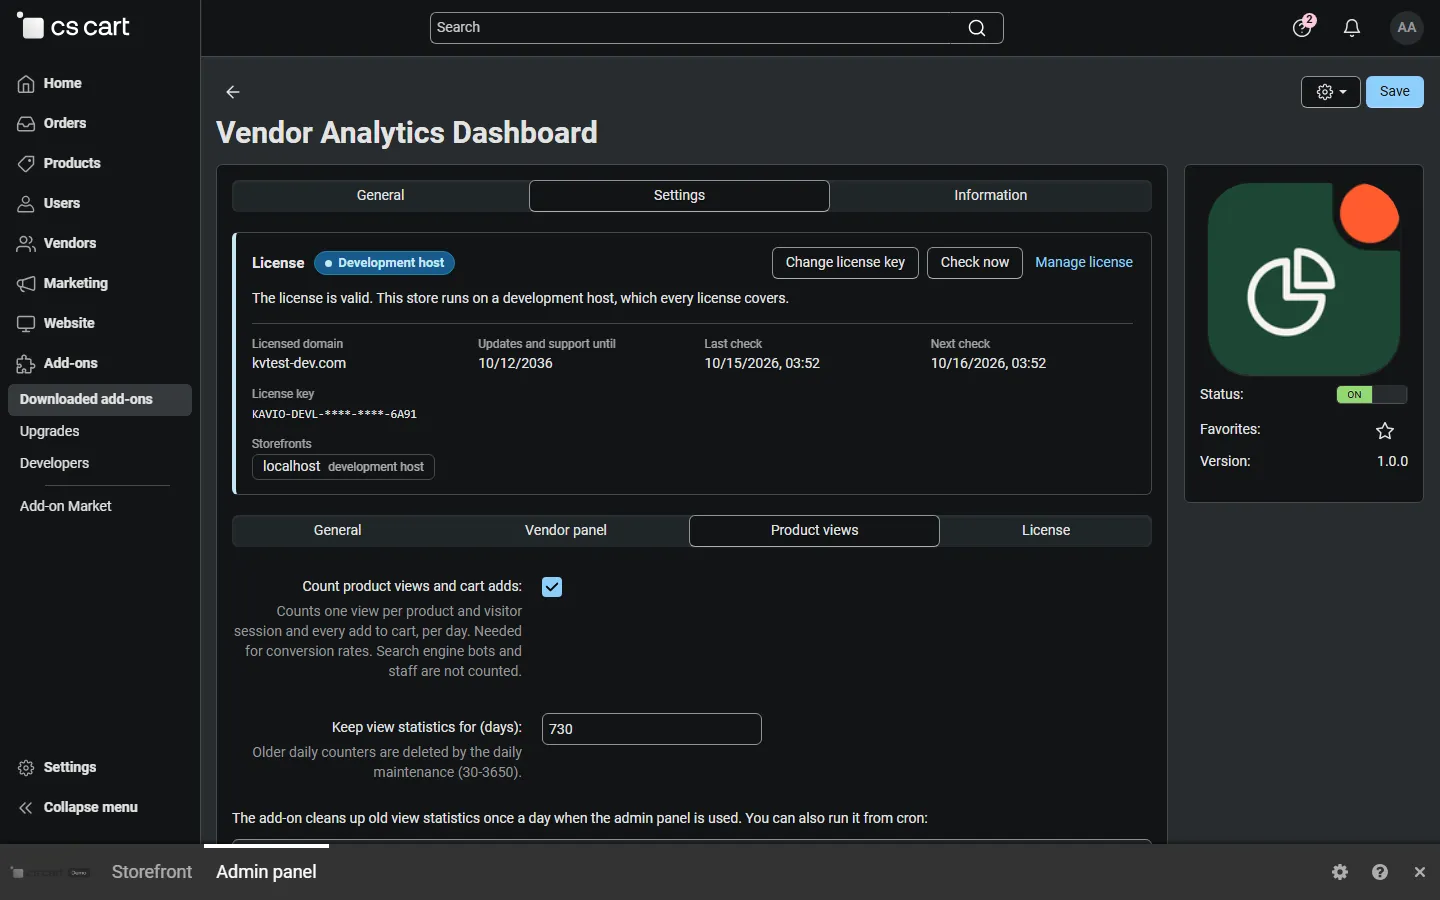
Task: Toggle the add-on Status switch
Action: point(1372,395)
